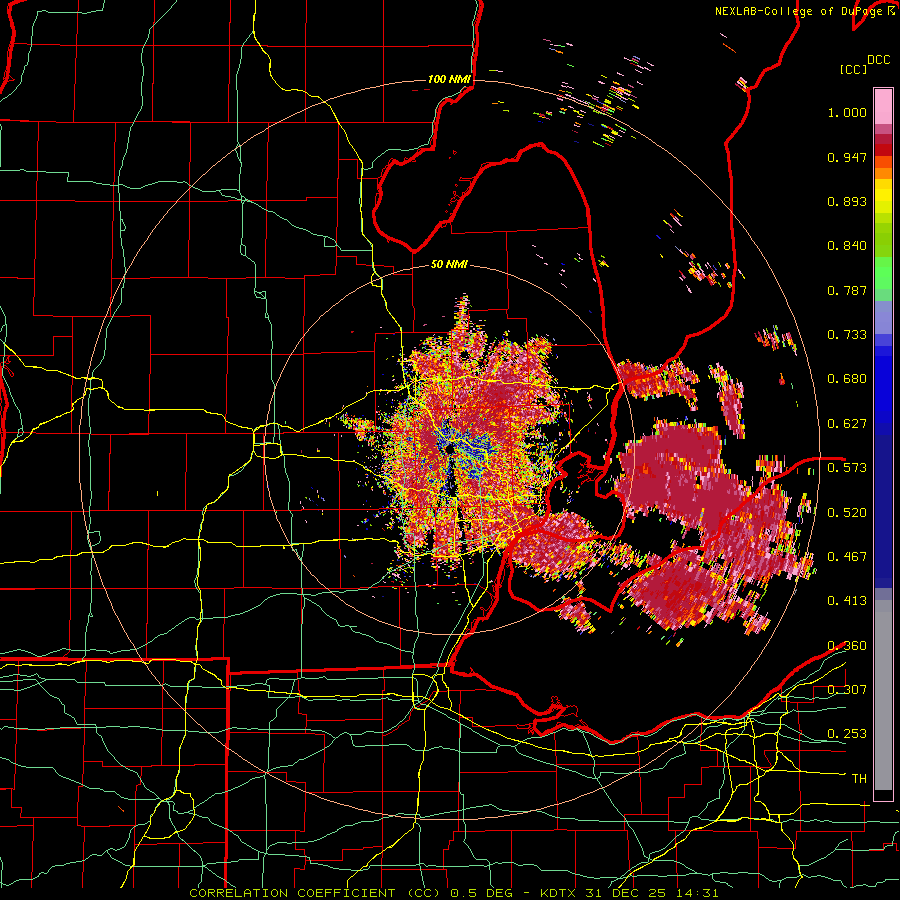
Task: Click the 100 NMI range ring label
Action: [449, 79]
